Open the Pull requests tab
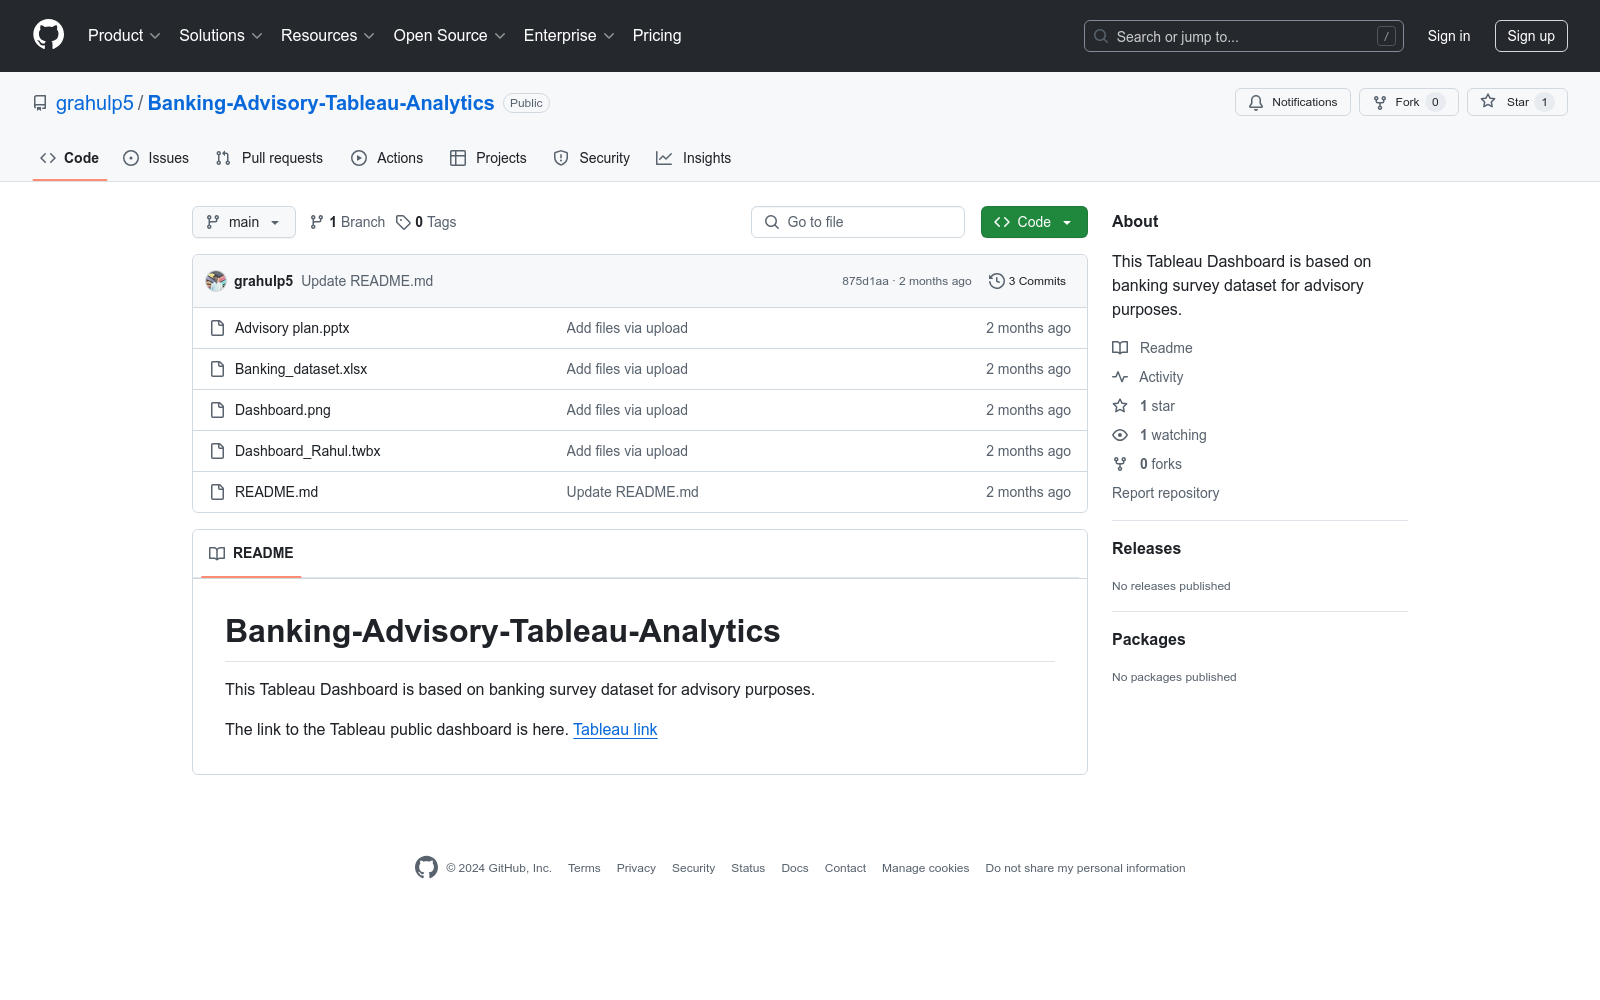The width and height of the screenshot is (1600, 1000). [269, 158]
